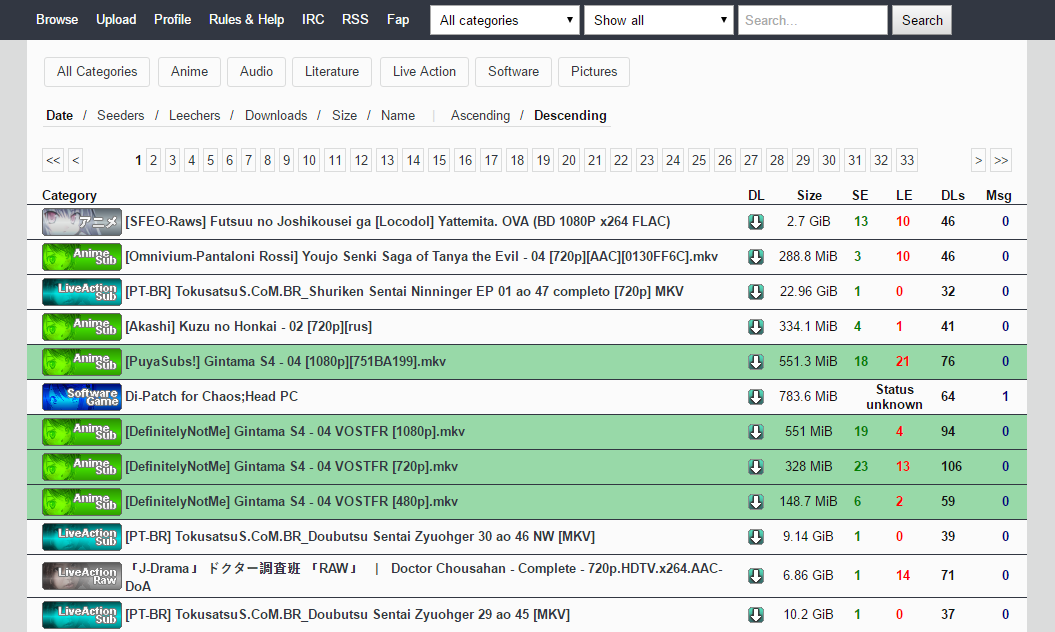
Task: Click LiveAction Raw icon beside J-Drama entry
Action: pos(82,576)
